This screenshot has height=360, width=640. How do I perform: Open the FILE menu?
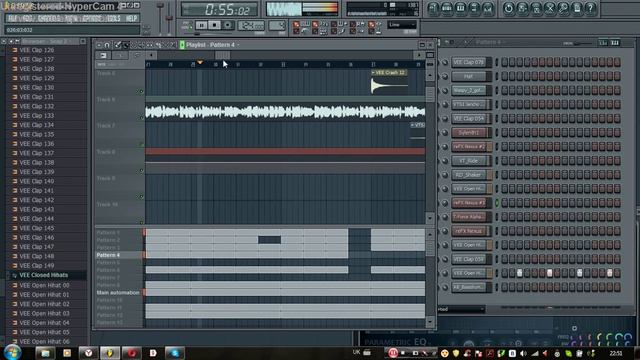(x=13, y=19)
